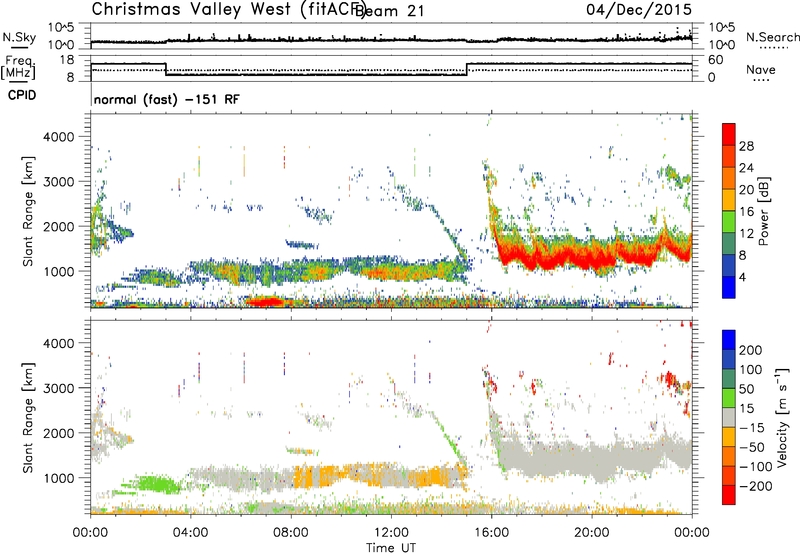Click the 'Christmas Valley West (fitACF)' title
Image resolution: width=800 pixels, height=554 pixels.
pyautogui.click(x=228, y=9)
